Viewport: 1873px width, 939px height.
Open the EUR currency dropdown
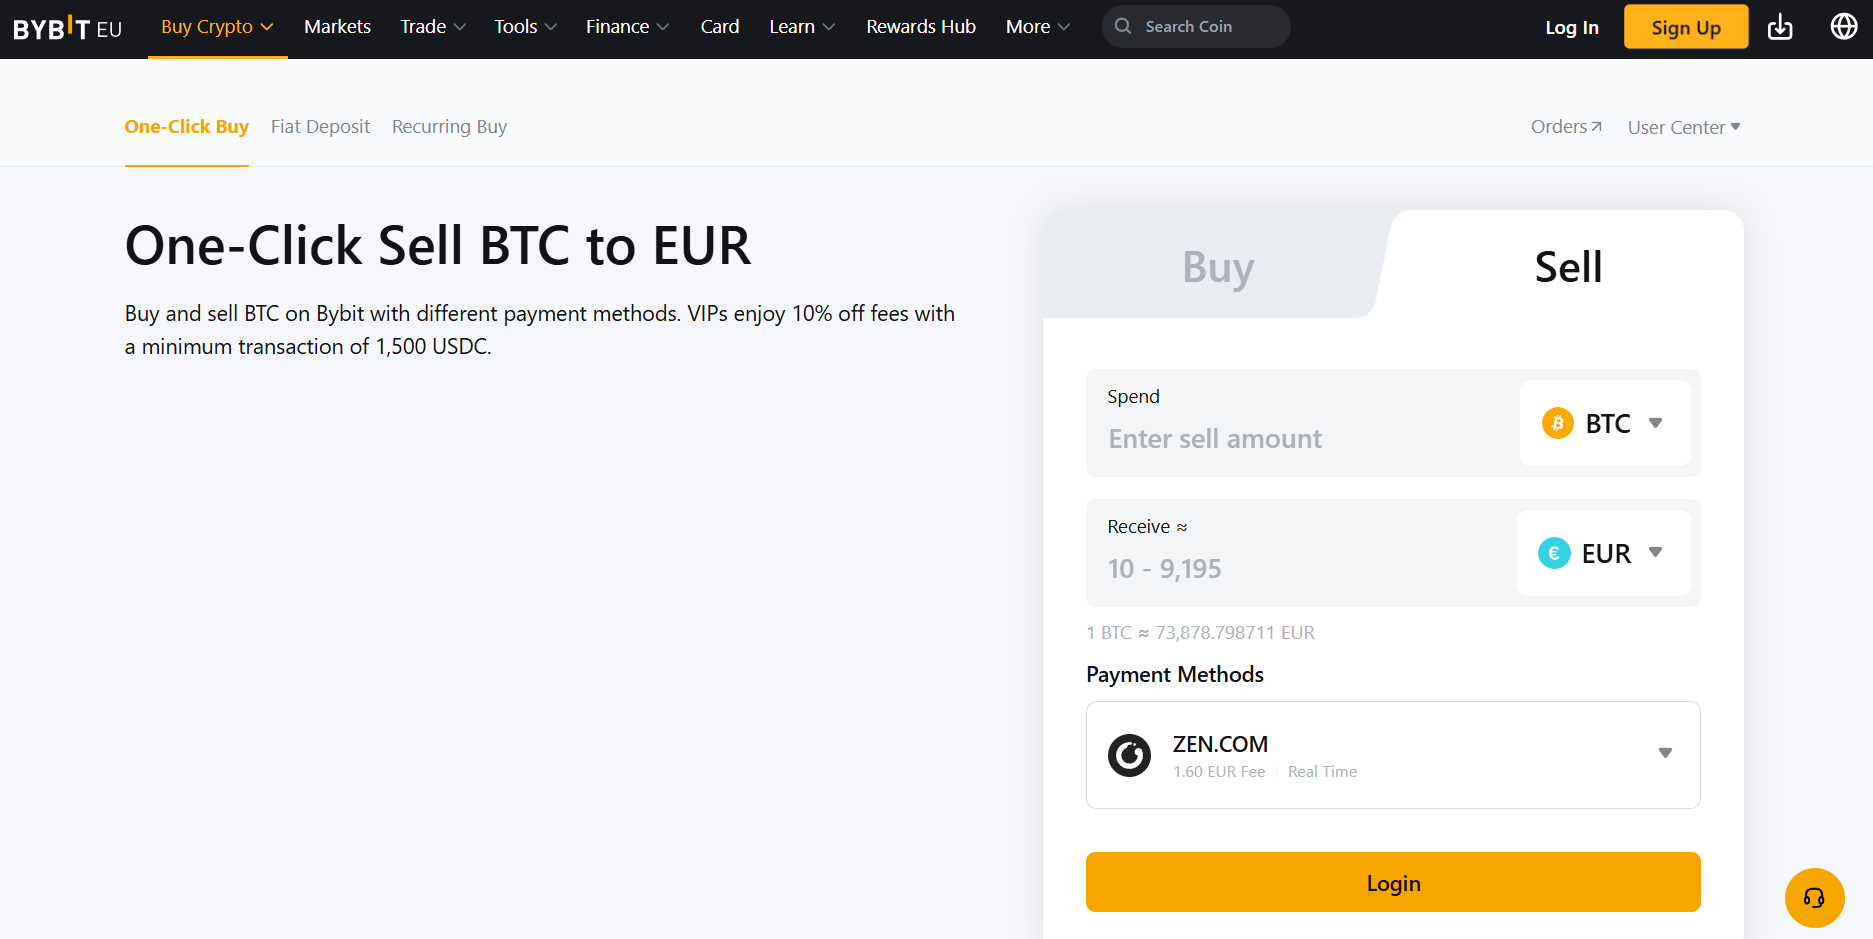click(1656, 552)
